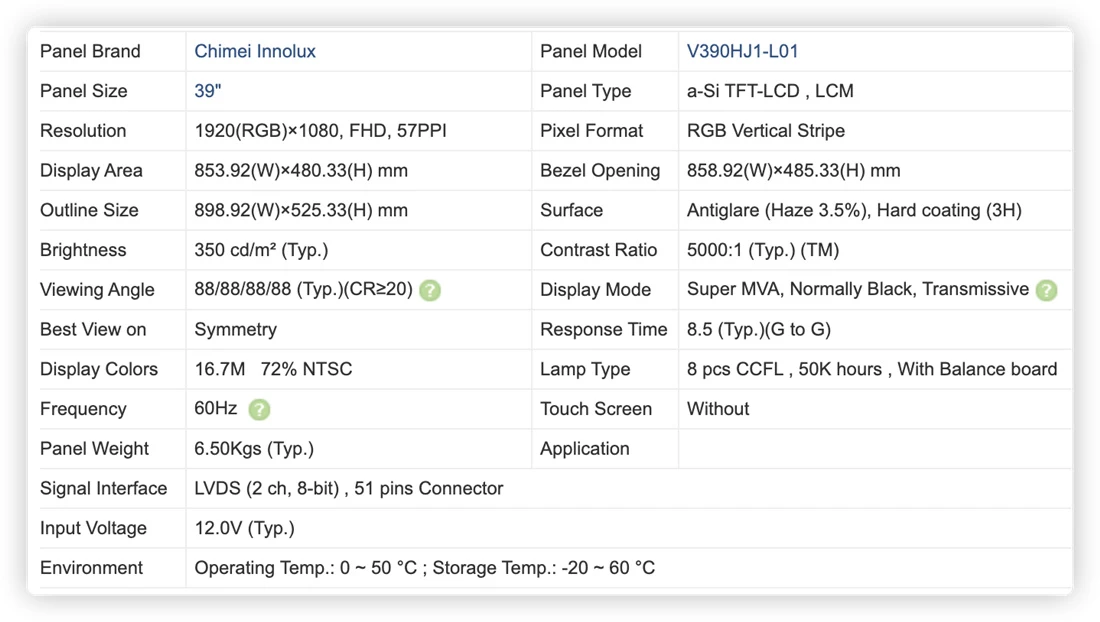1100x622 pixels.
Task: Click the help icon beside Display Mode value
Action: [x=1047, y=290]
